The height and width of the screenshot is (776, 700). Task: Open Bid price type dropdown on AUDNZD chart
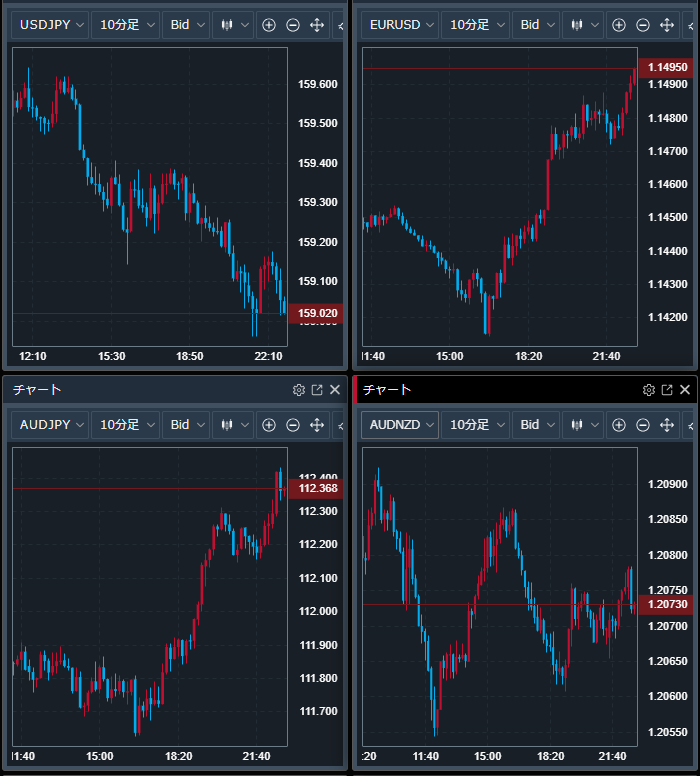coord(536,425)
